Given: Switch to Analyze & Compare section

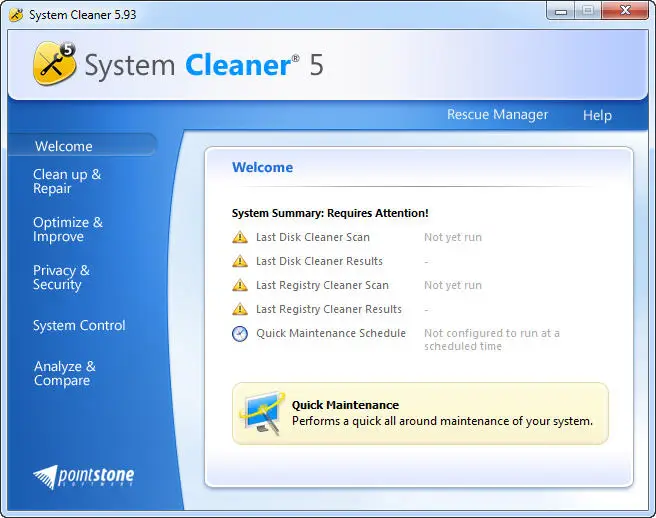Looking at the screenshot, I should pos(65,373).
